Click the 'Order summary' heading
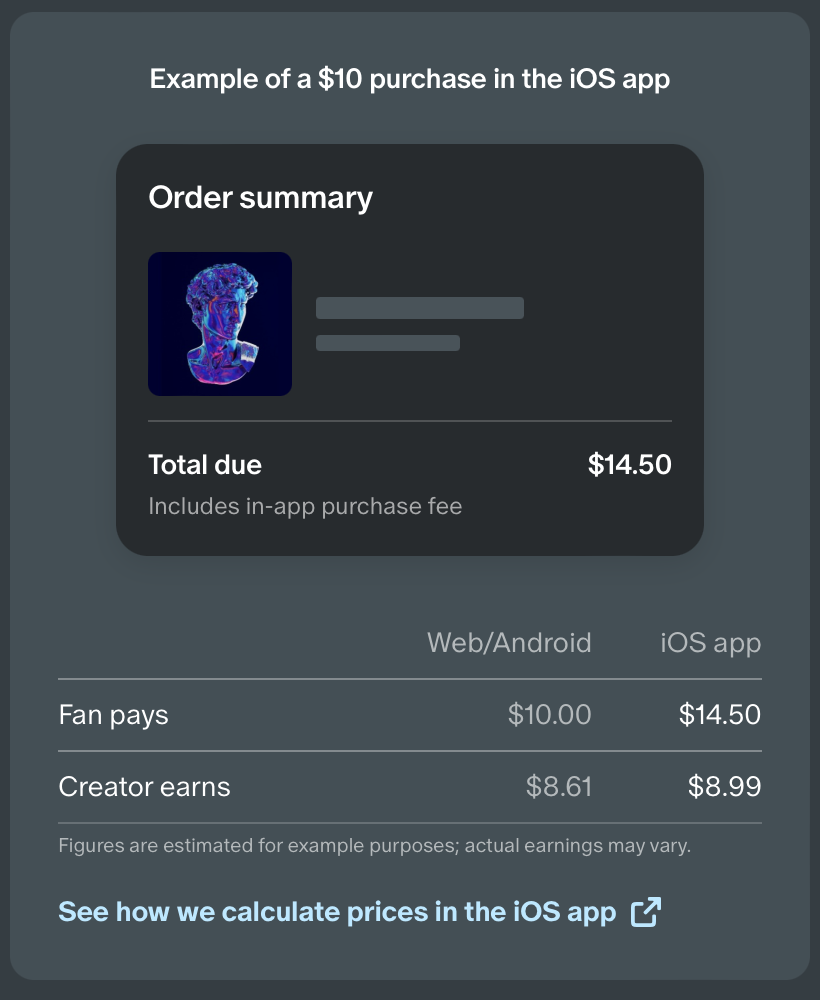 [260, 198]
